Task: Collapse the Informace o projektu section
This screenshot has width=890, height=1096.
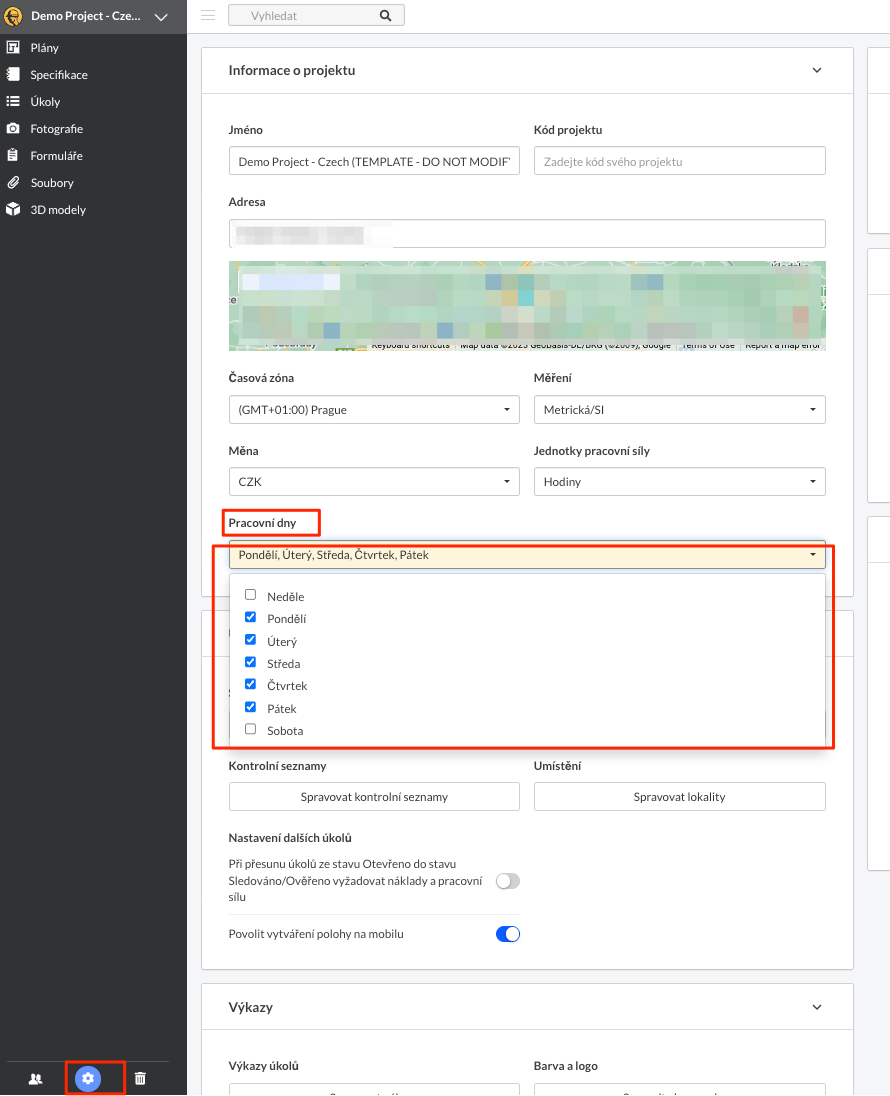Action: 817,70
